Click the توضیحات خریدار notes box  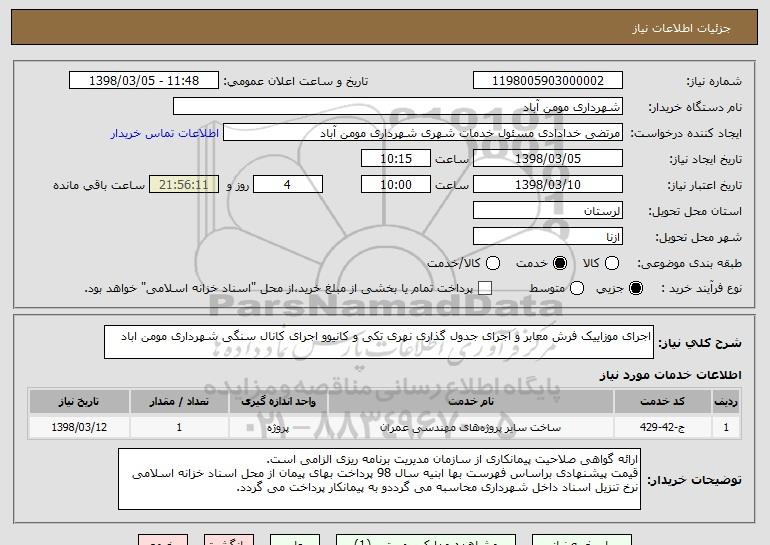click(x=379, y=479)
